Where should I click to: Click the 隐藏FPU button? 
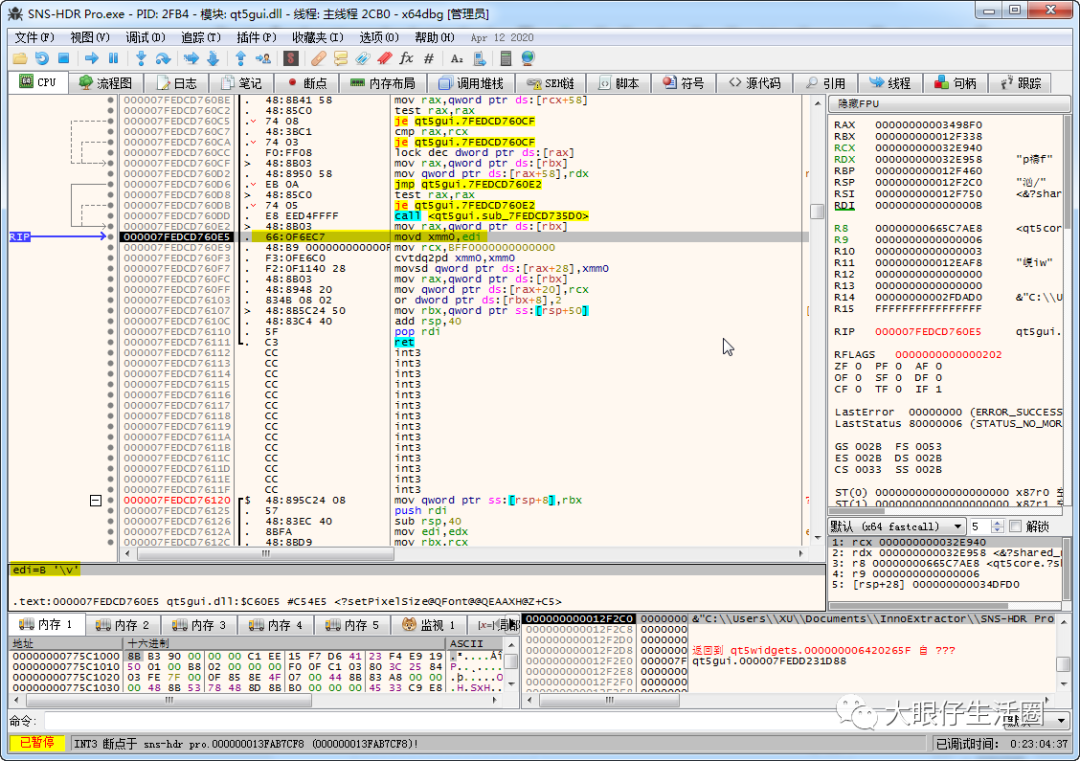(949, 104)
